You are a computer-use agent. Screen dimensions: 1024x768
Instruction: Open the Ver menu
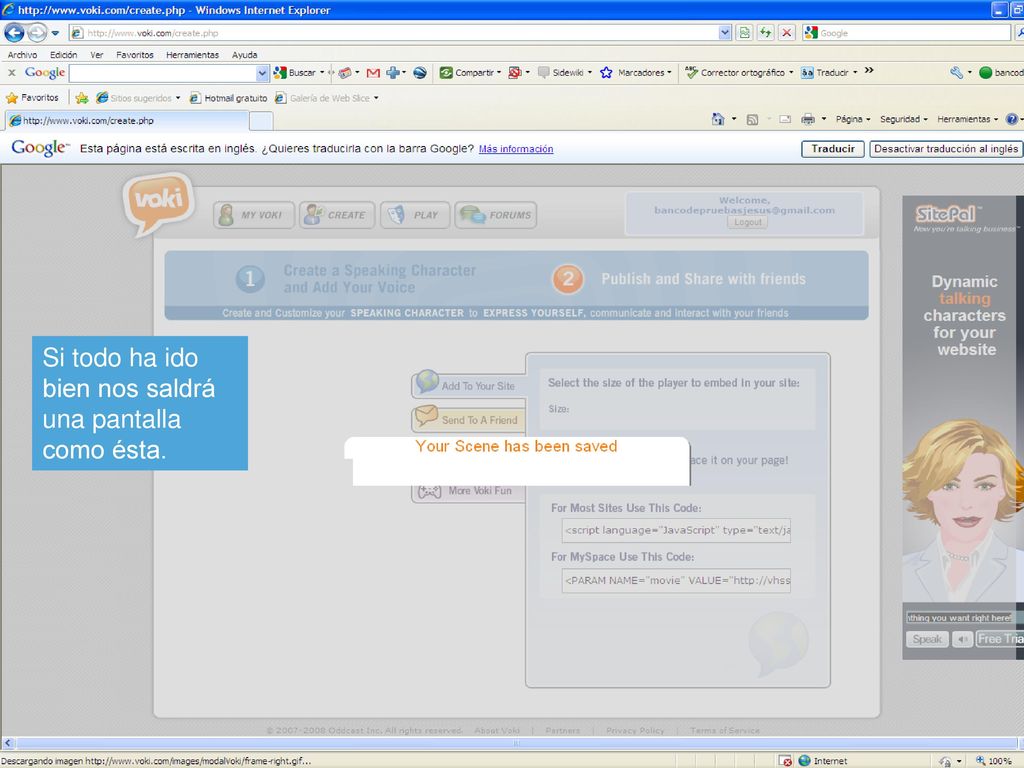coord(97,55)
